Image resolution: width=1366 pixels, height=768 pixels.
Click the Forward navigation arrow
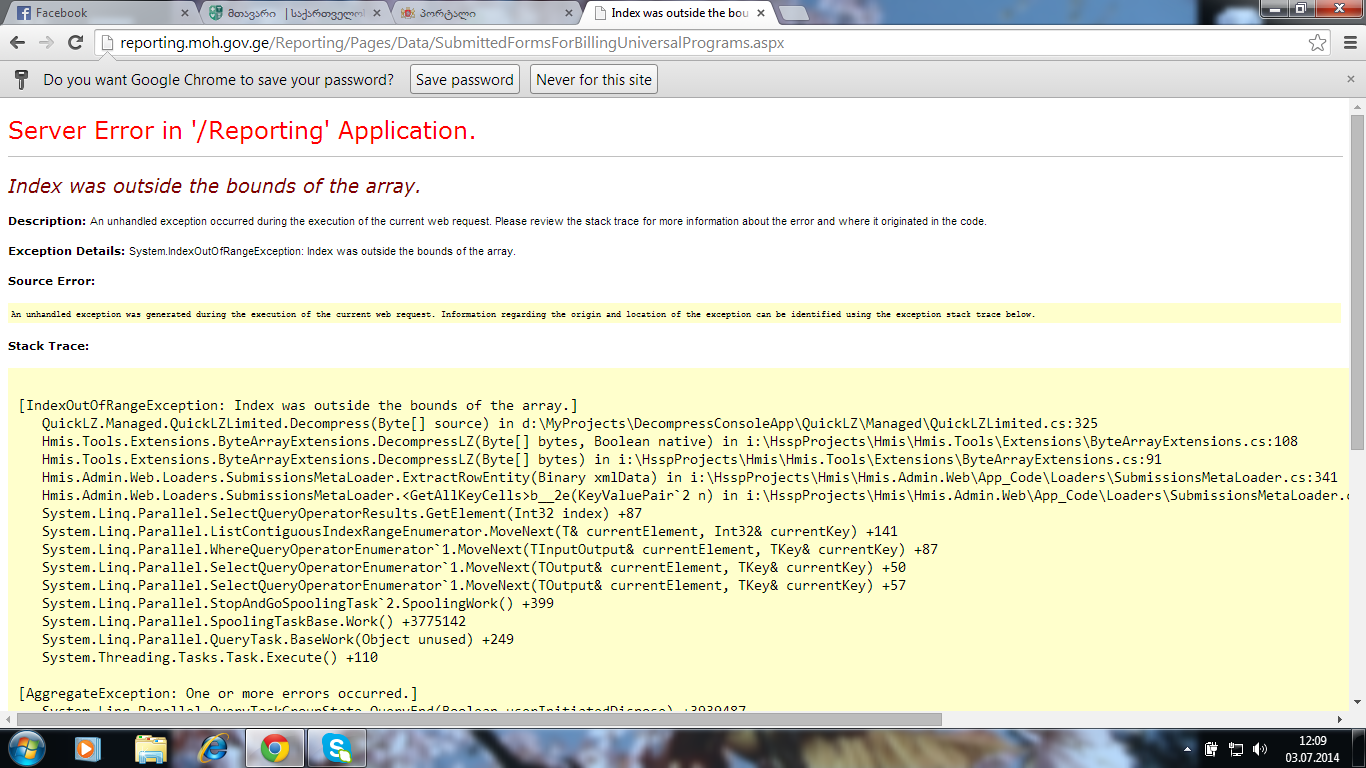46,43
